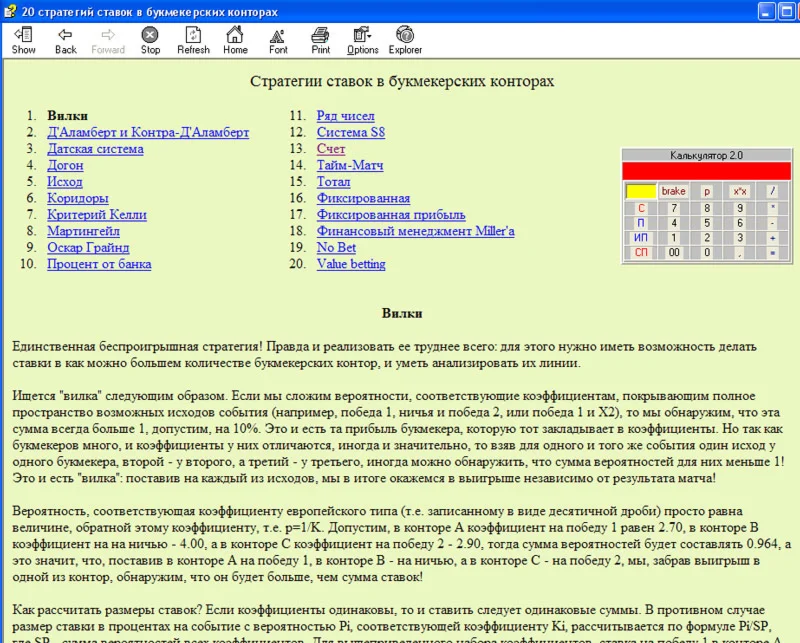Click the red calculator display field
The width and height of the screenshot is (800, 643).
click(x=707, y=171)
